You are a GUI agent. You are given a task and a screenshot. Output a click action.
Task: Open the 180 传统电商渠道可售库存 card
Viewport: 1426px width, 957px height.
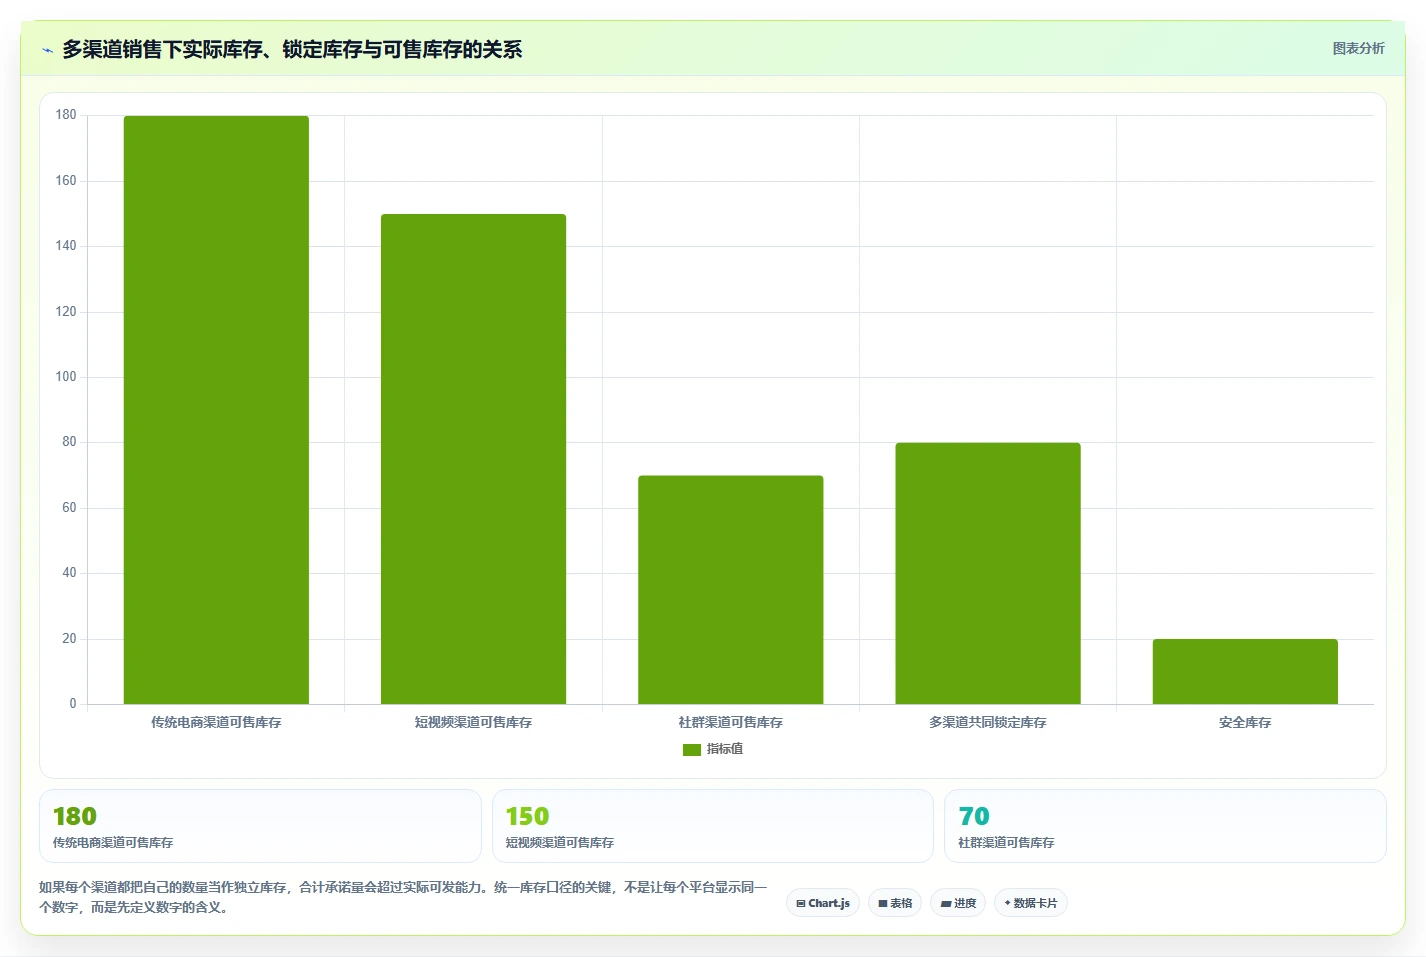tap(260, 826)
